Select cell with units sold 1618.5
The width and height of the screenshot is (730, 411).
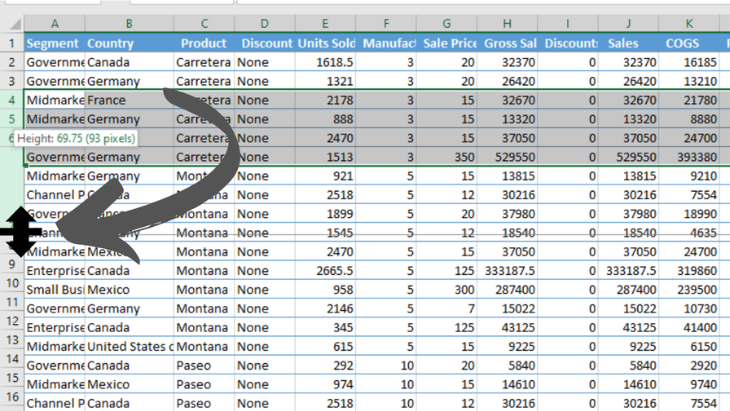click(325, 62)
